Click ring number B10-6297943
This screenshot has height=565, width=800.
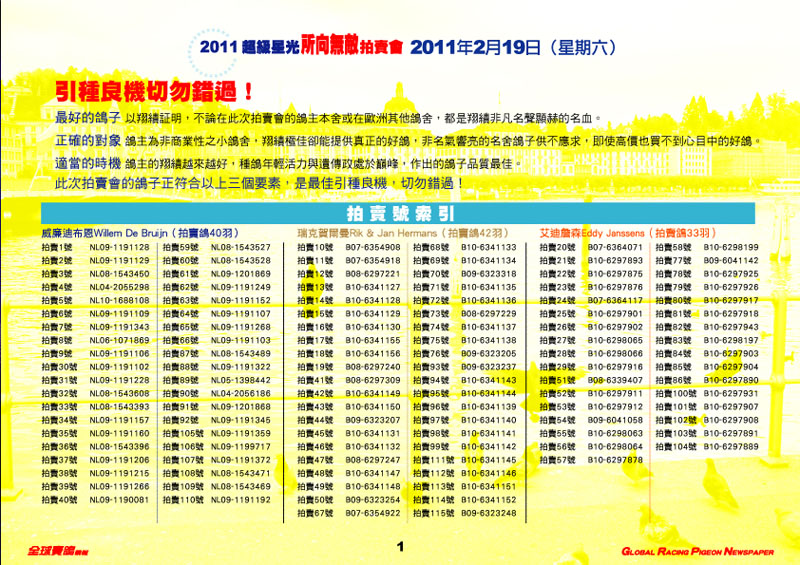[731, 327]
